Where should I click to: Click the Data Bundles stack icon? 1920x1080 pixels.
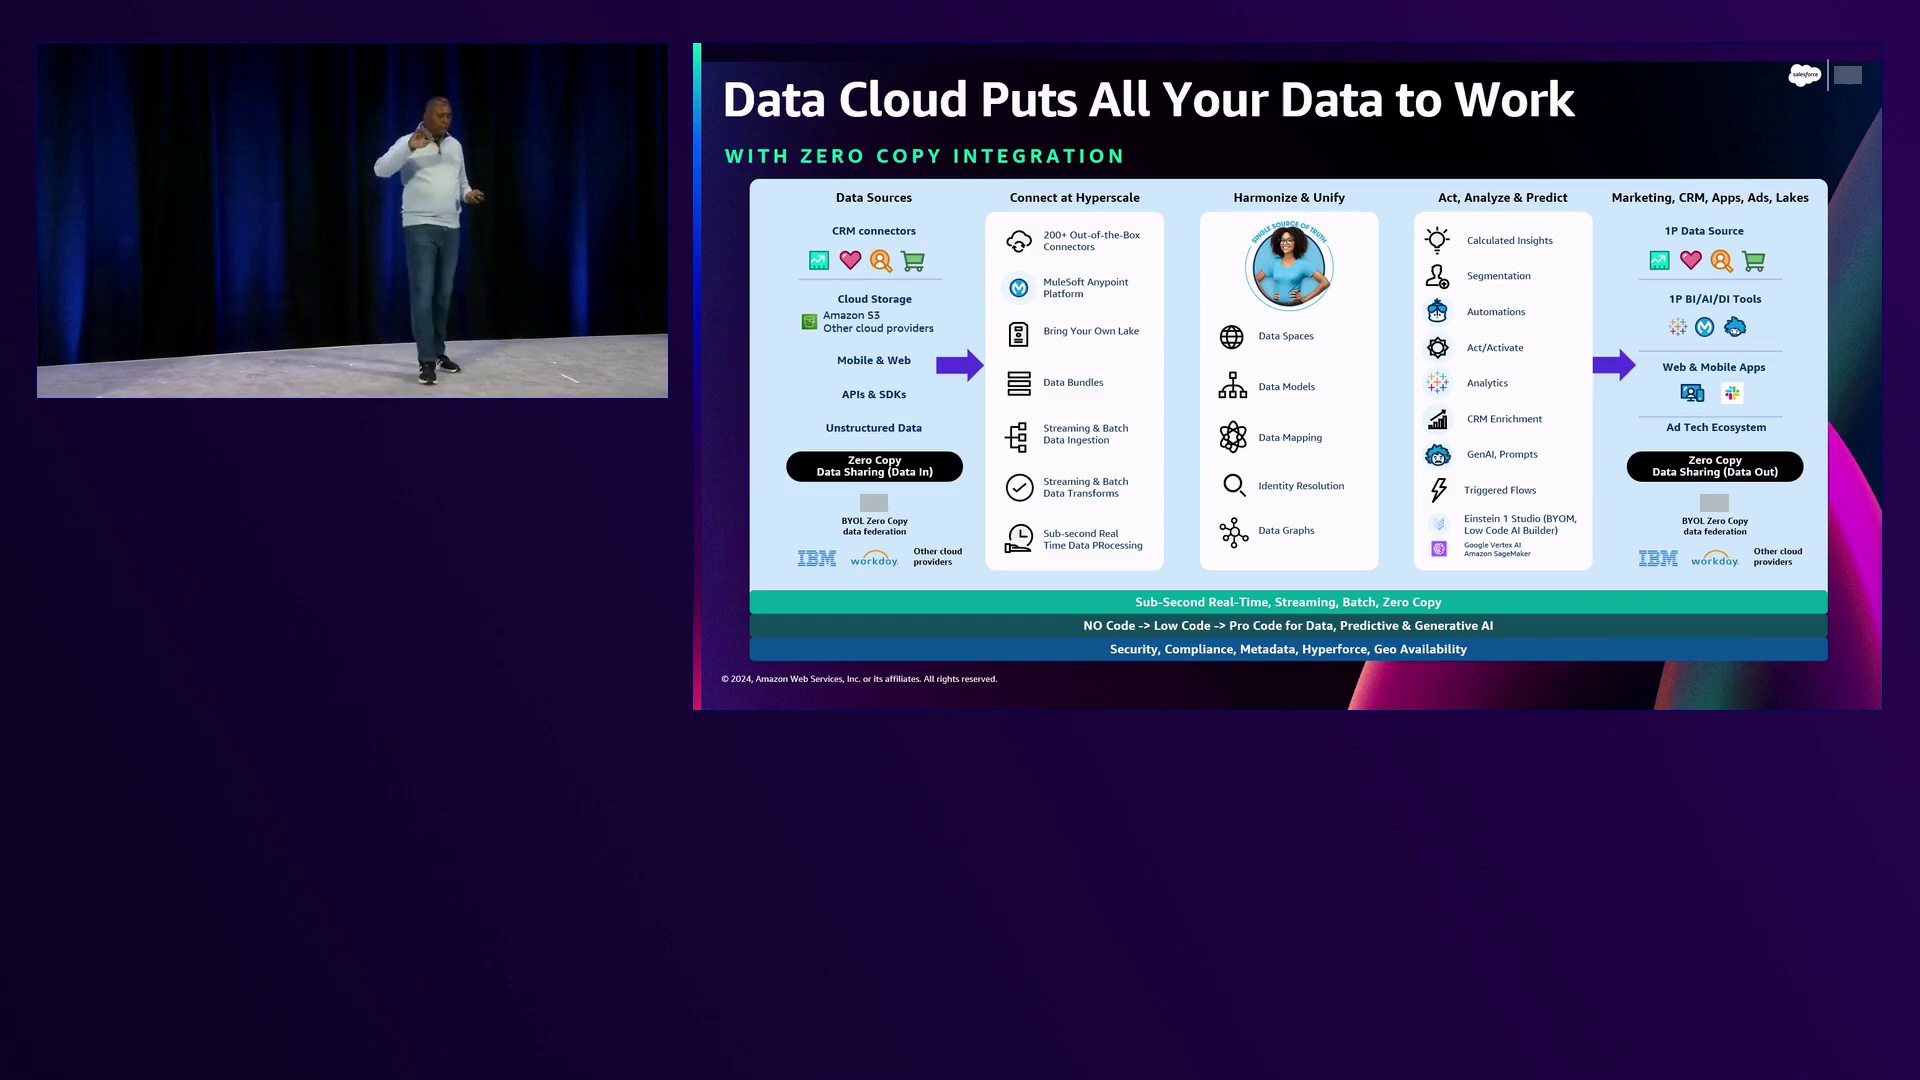(x=1018, y=383)
